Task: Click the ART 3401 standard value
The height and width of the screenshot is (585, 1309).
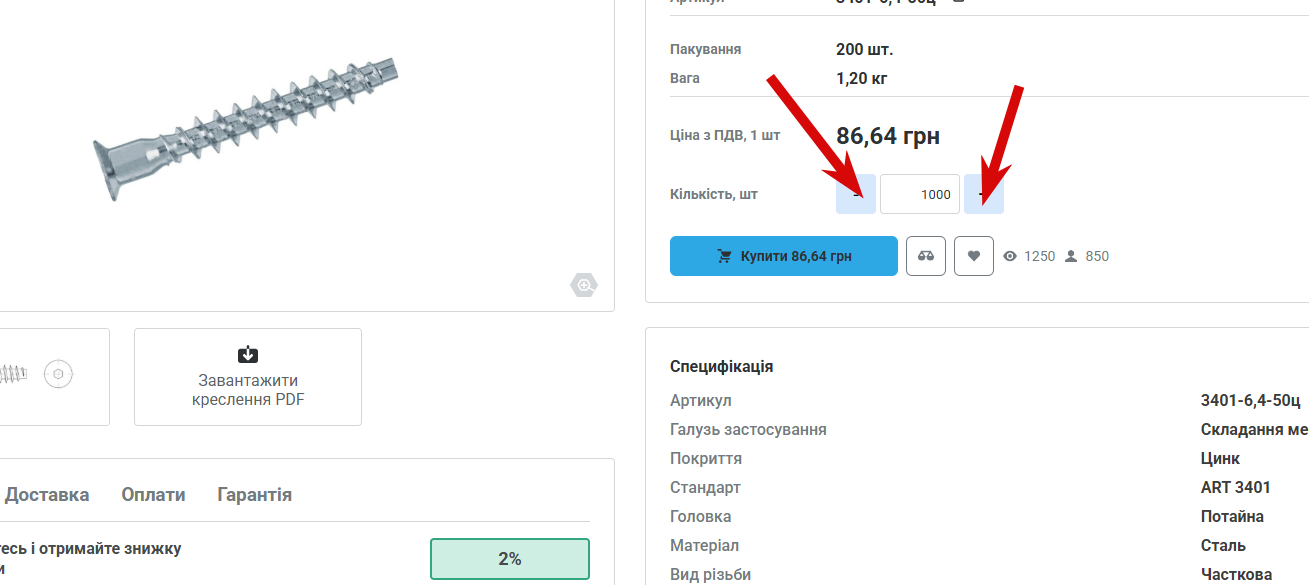Action: coord(1235,487)
